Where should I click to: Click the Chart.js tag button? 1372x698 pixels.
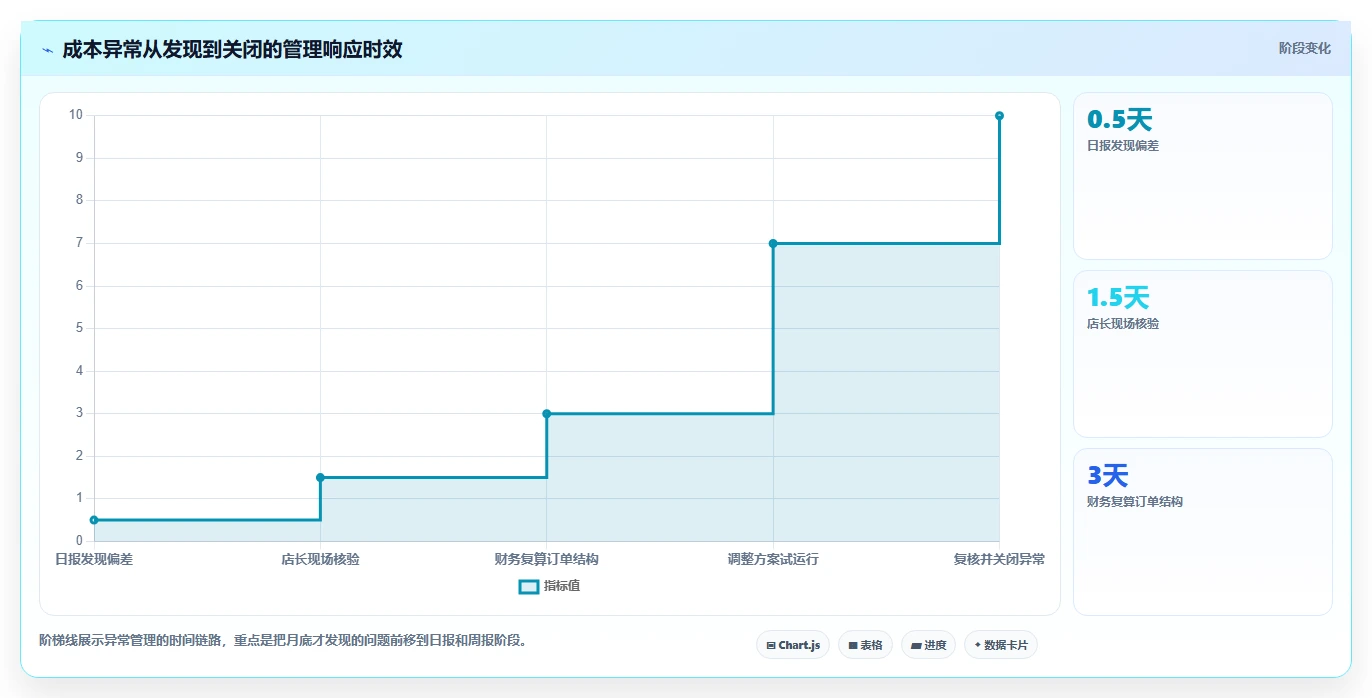click(792, 645)
